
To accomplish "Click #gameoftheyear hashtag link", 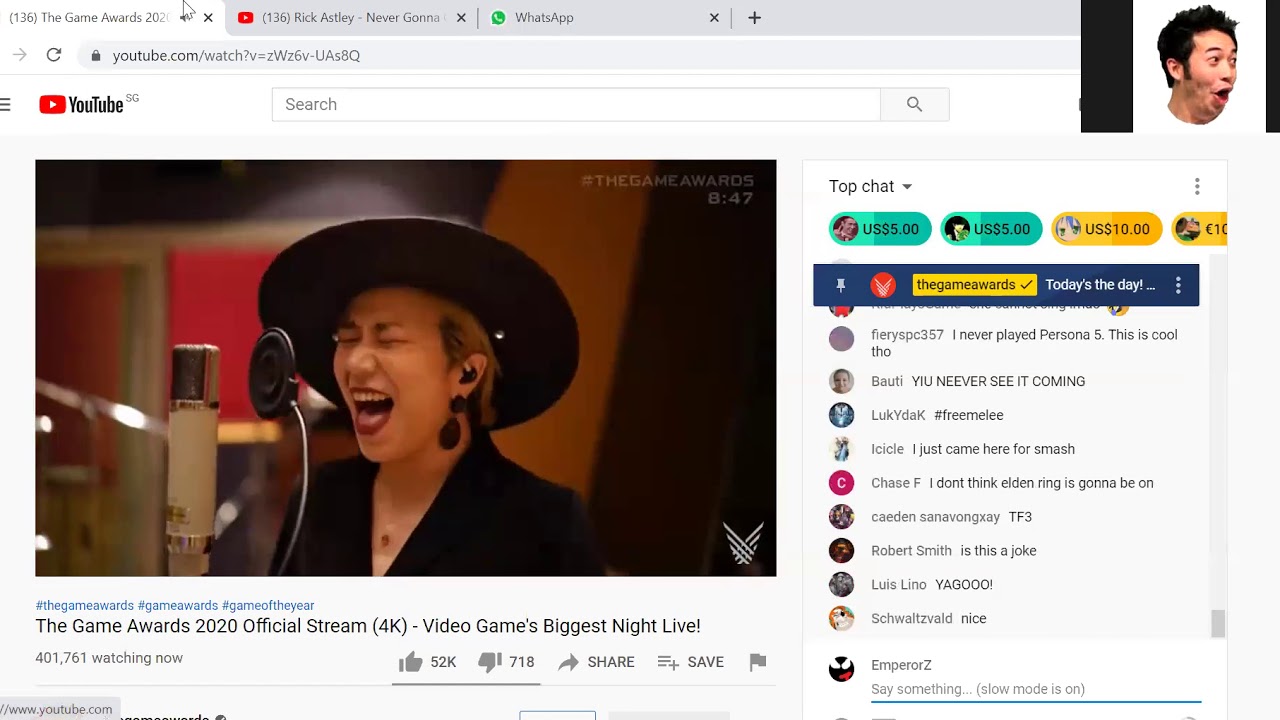I will click(268, 605).
